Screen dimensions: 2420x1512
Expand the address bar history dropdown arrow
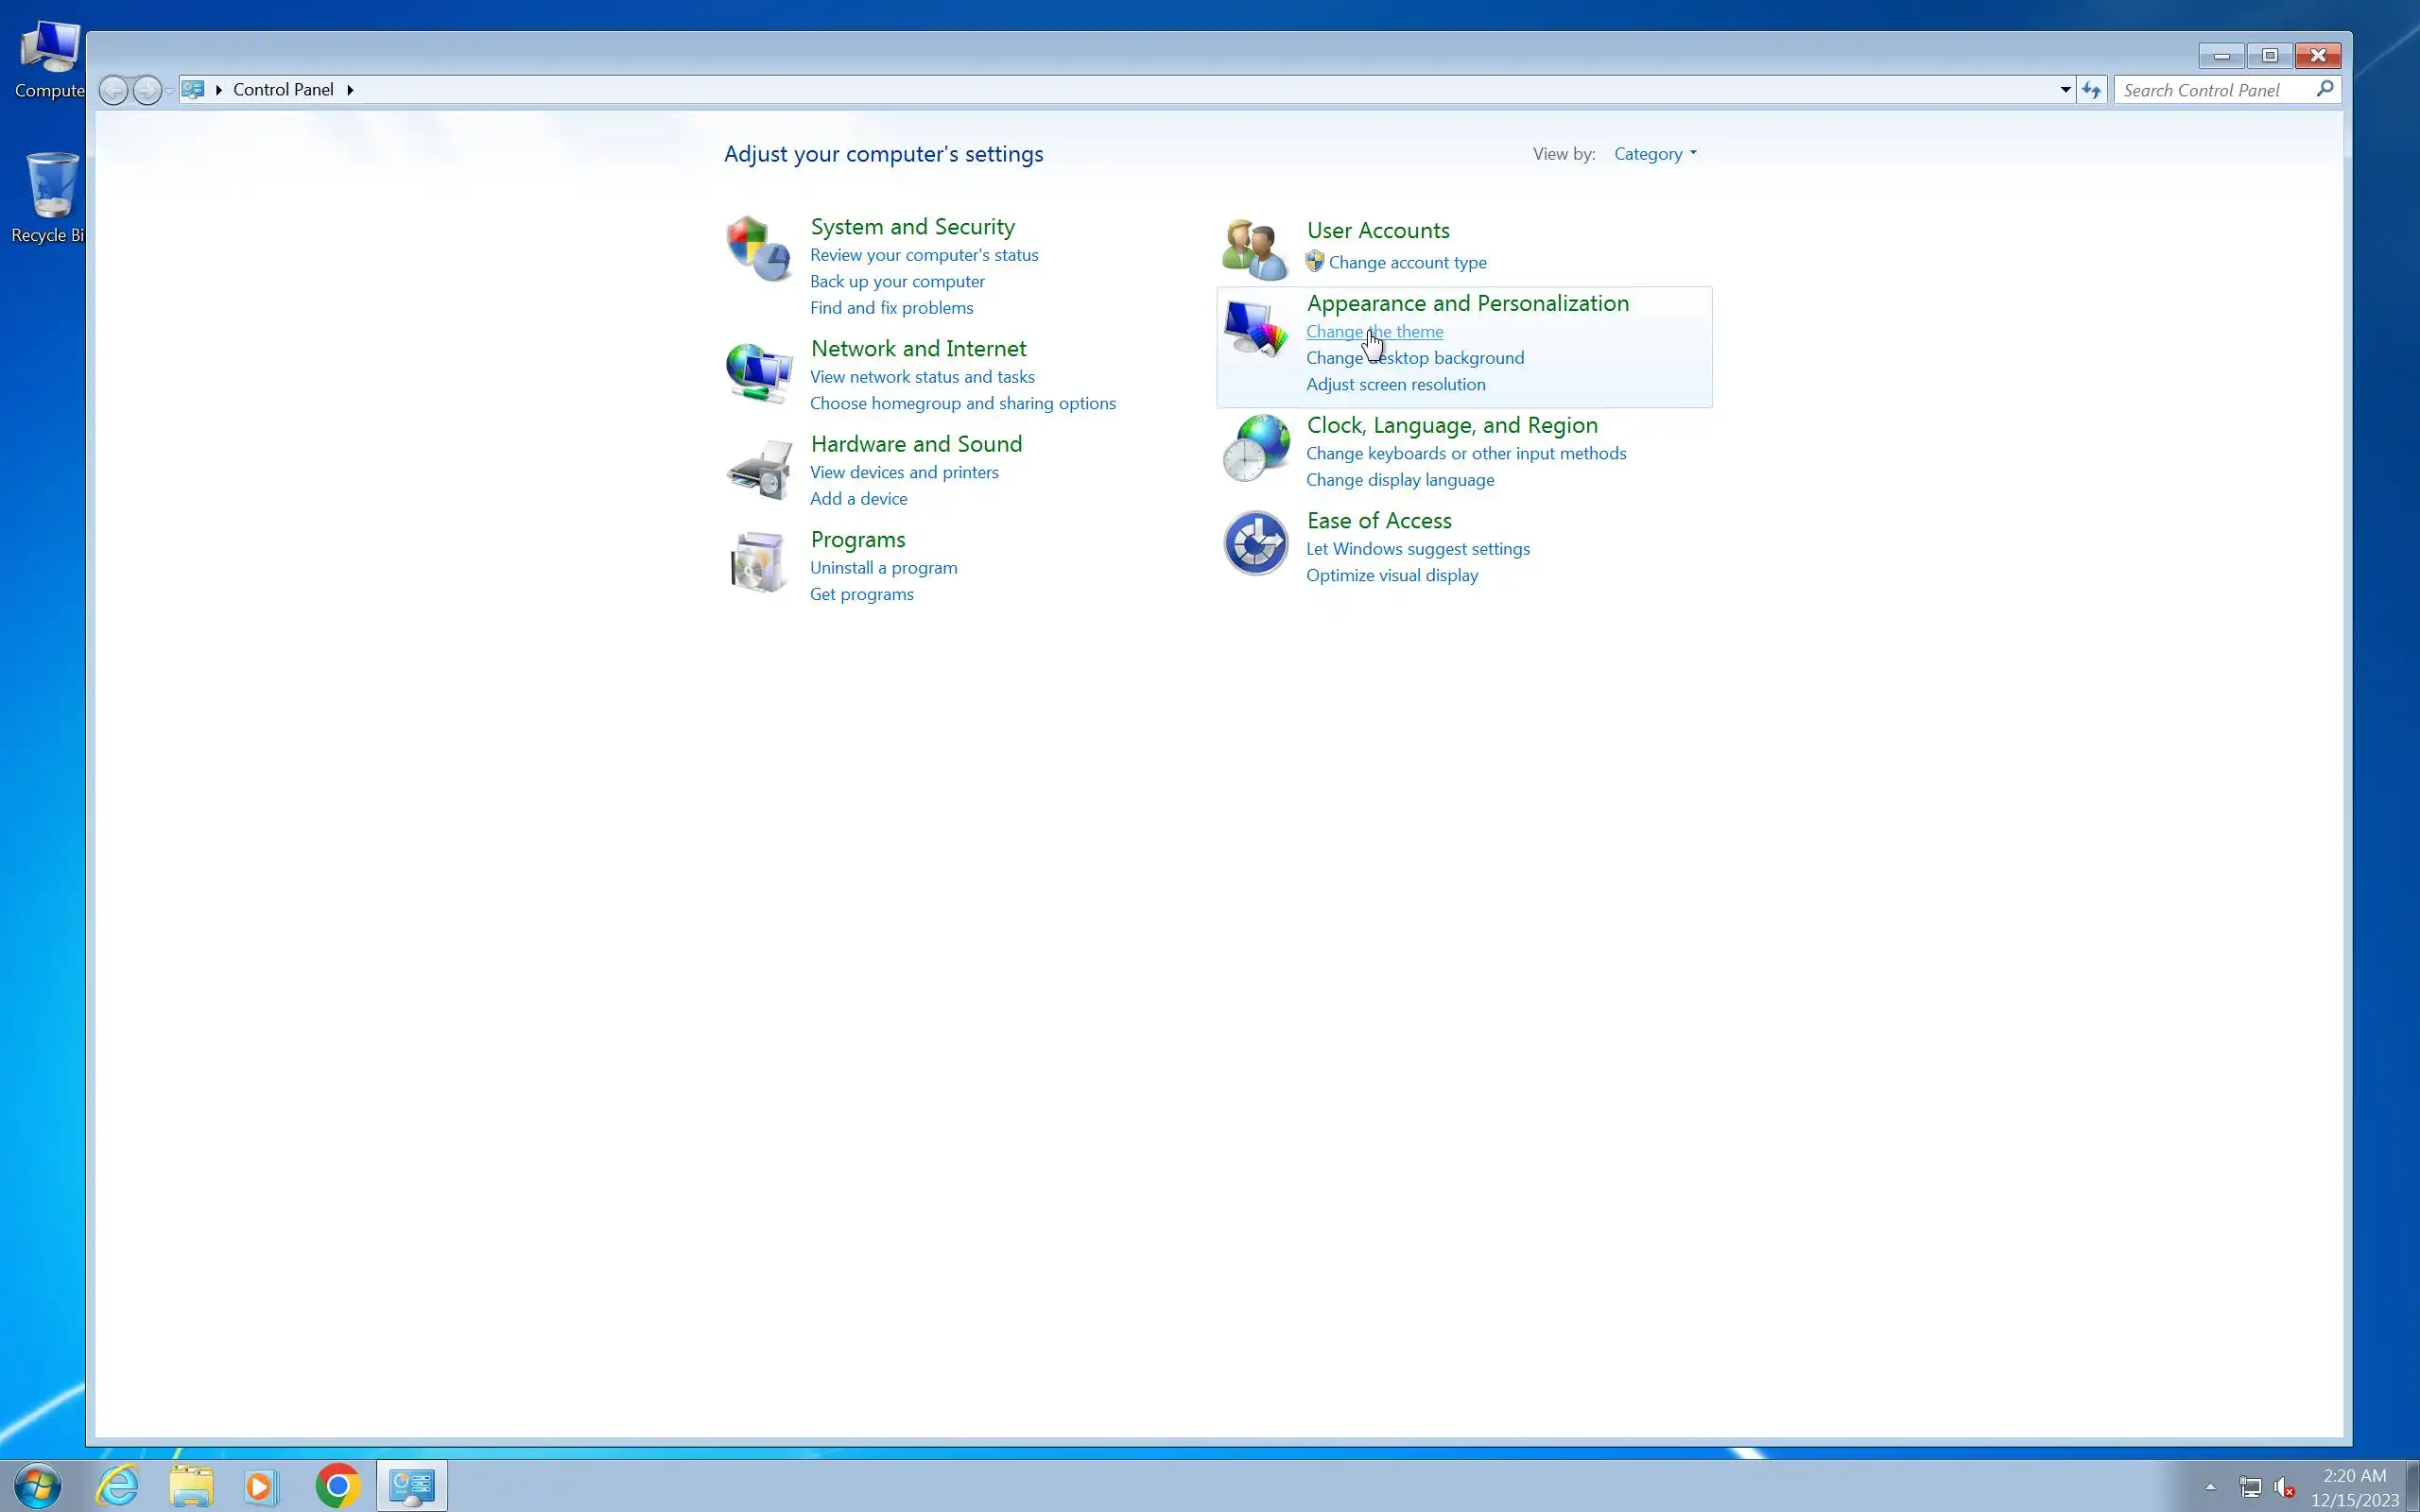[x=2065, y=90]
